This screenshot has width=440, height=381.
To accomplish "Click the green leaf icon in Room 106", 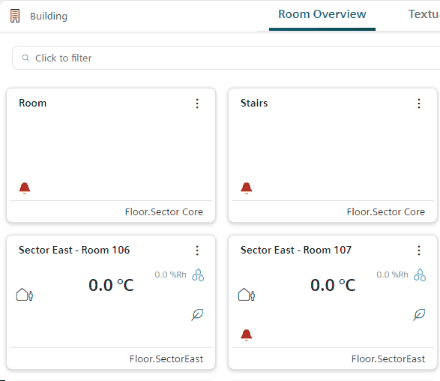I will (197, 314).
